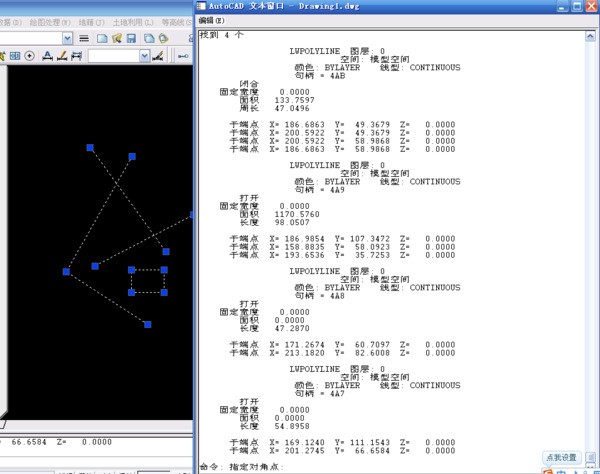This screenshot has width=600, height=474.
Task: Click the dimension style icon
Action: pyautogui.click(x=74, y=55)
